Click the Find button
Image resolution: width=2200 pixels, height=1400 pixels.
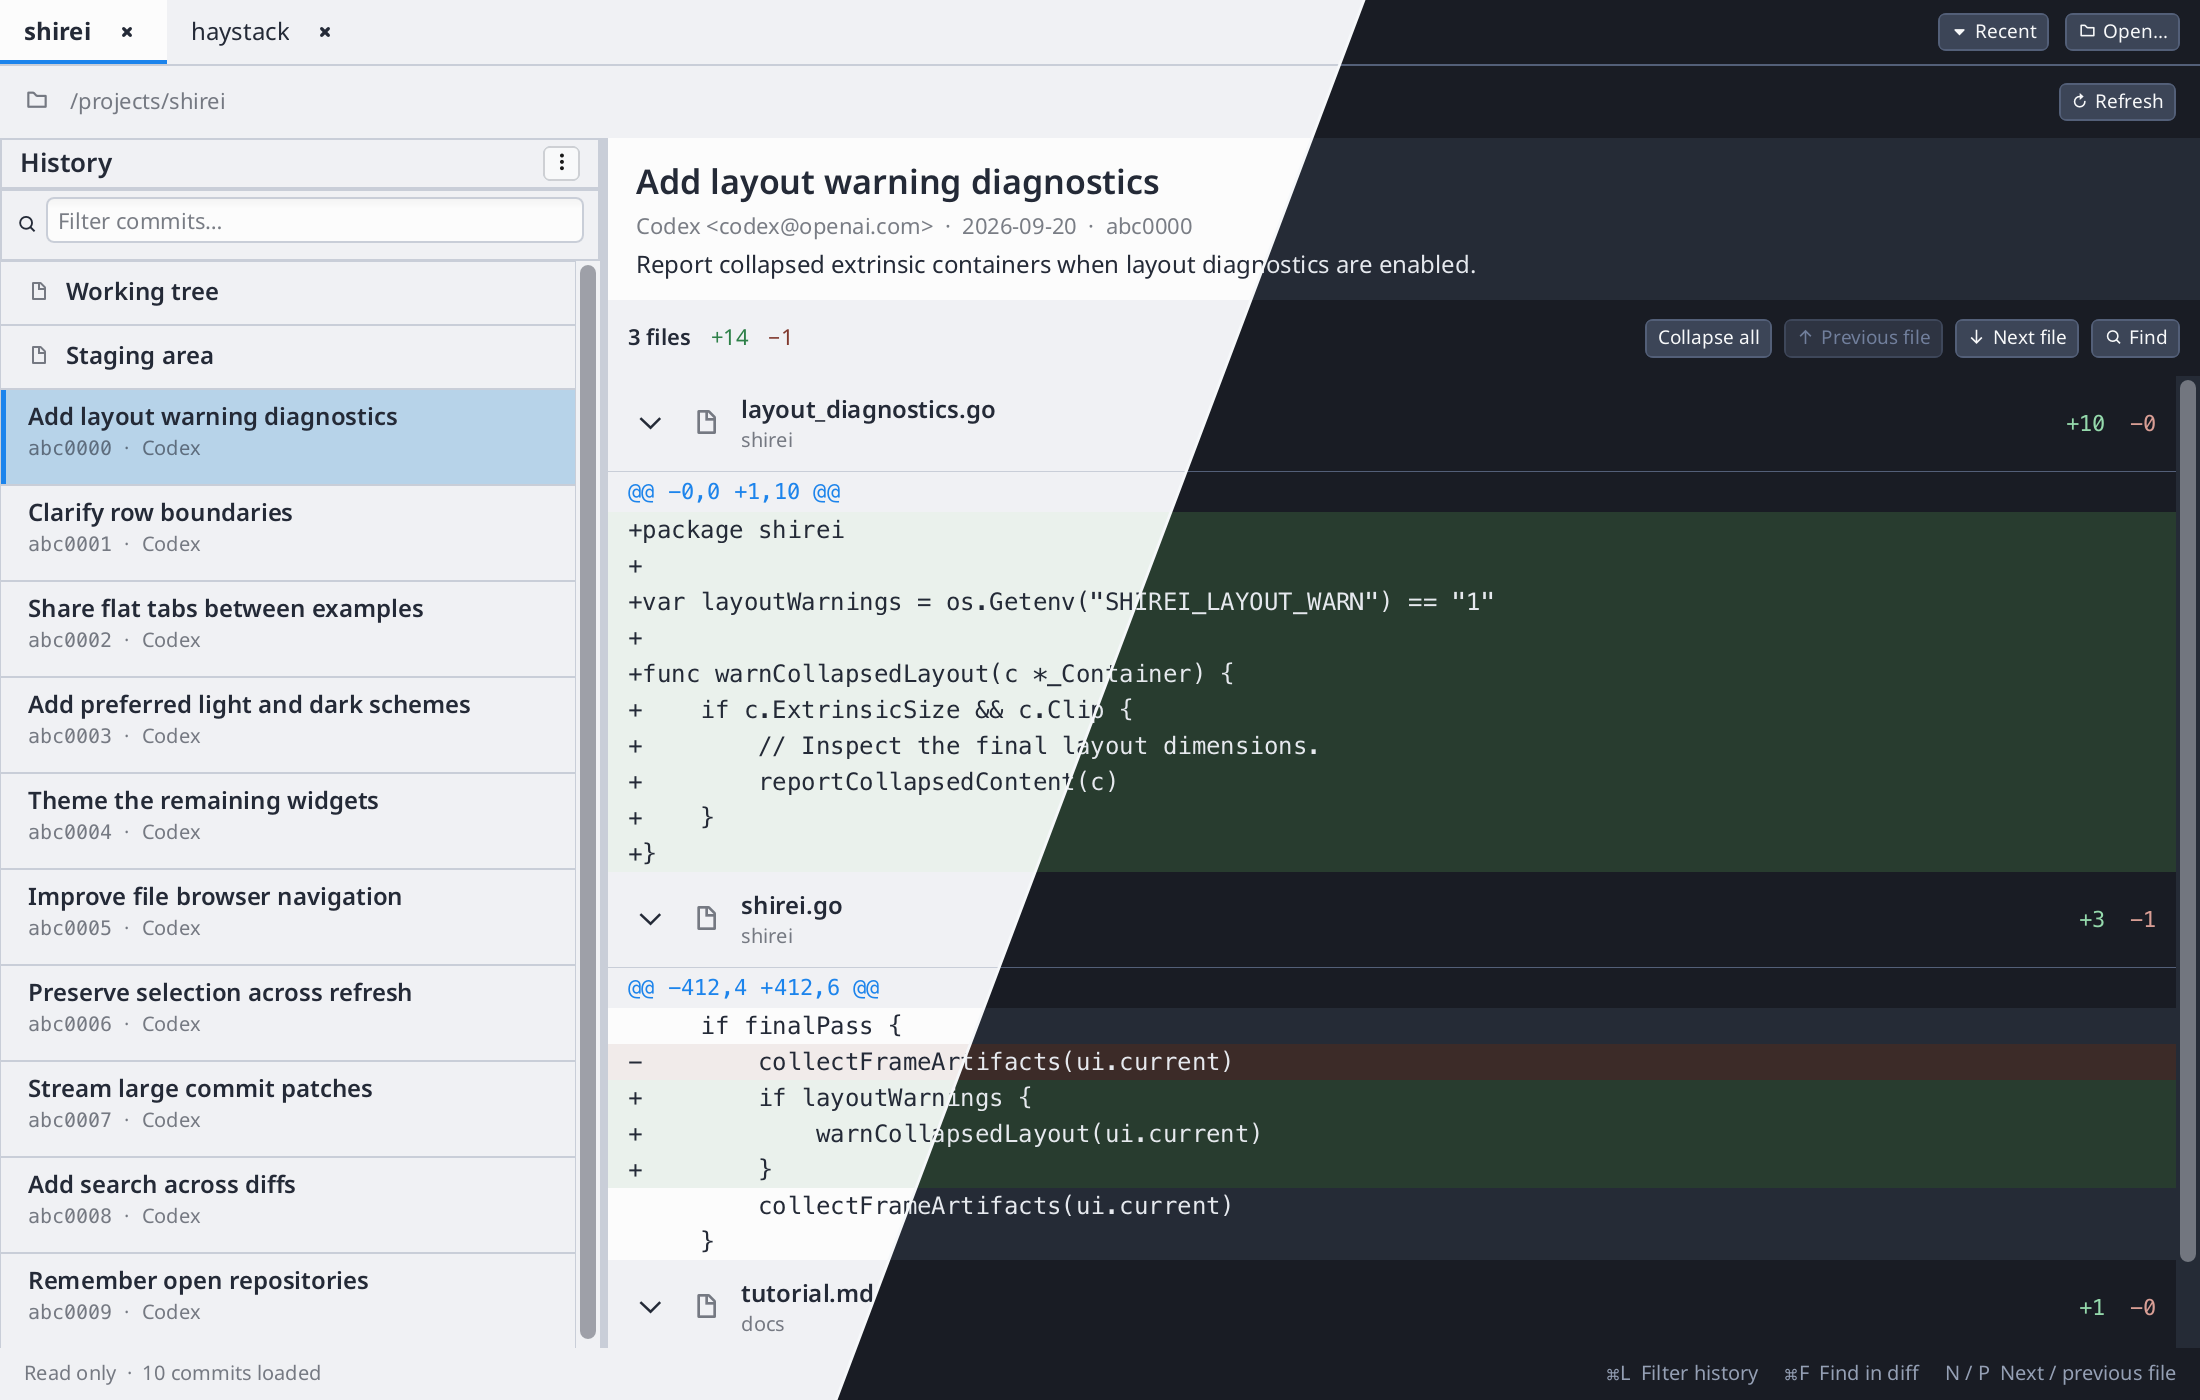pos(2135,338)
